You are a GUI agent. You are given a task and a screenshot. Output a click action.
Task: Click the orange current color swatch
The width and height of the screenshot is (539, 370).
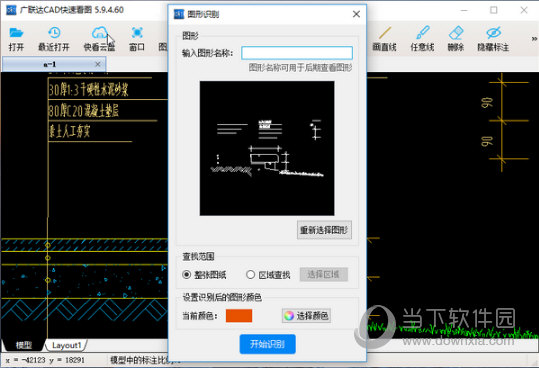(x=239, y=316)
